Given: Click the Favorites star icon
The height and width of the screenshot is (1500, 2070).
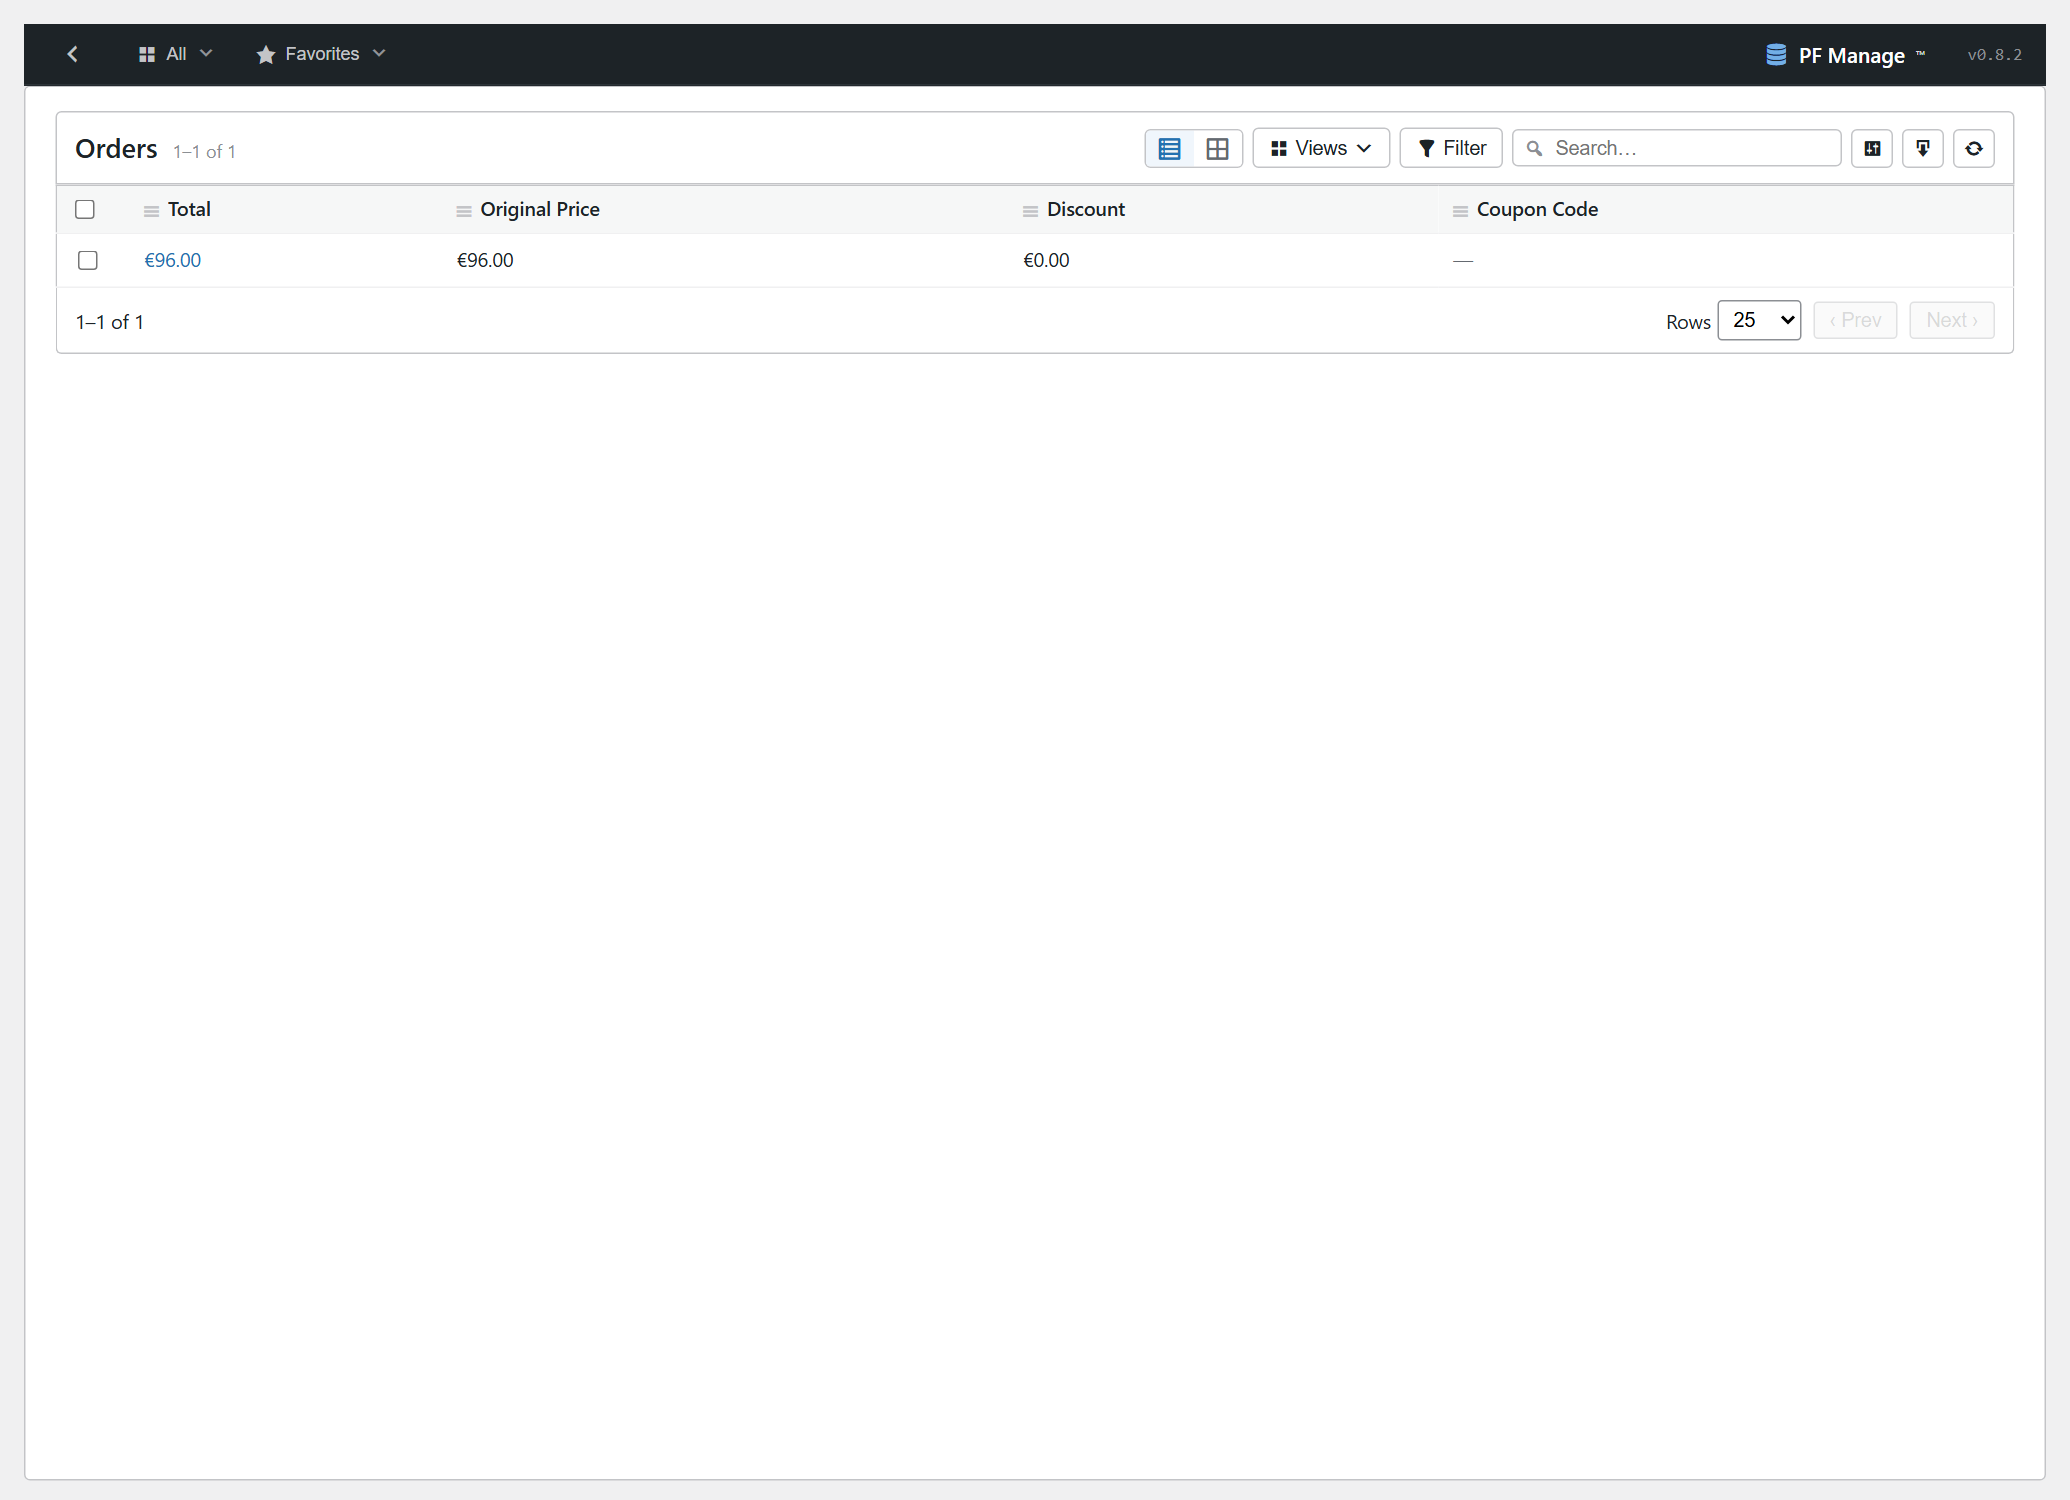Looking at the screenshot, I should point(265,54).
